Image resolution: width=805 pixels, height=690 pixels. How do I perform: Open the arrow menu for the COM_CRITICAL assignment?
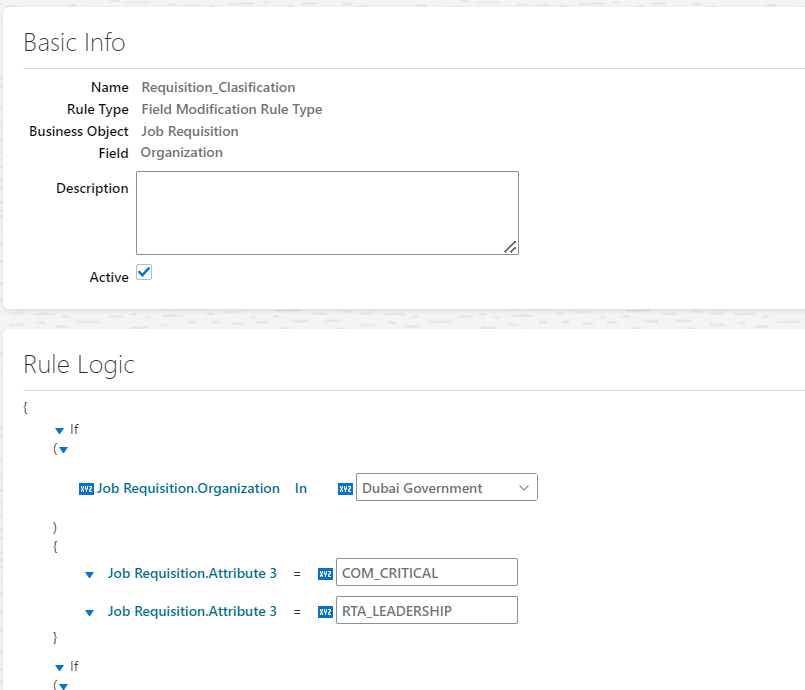pos(89,574)
